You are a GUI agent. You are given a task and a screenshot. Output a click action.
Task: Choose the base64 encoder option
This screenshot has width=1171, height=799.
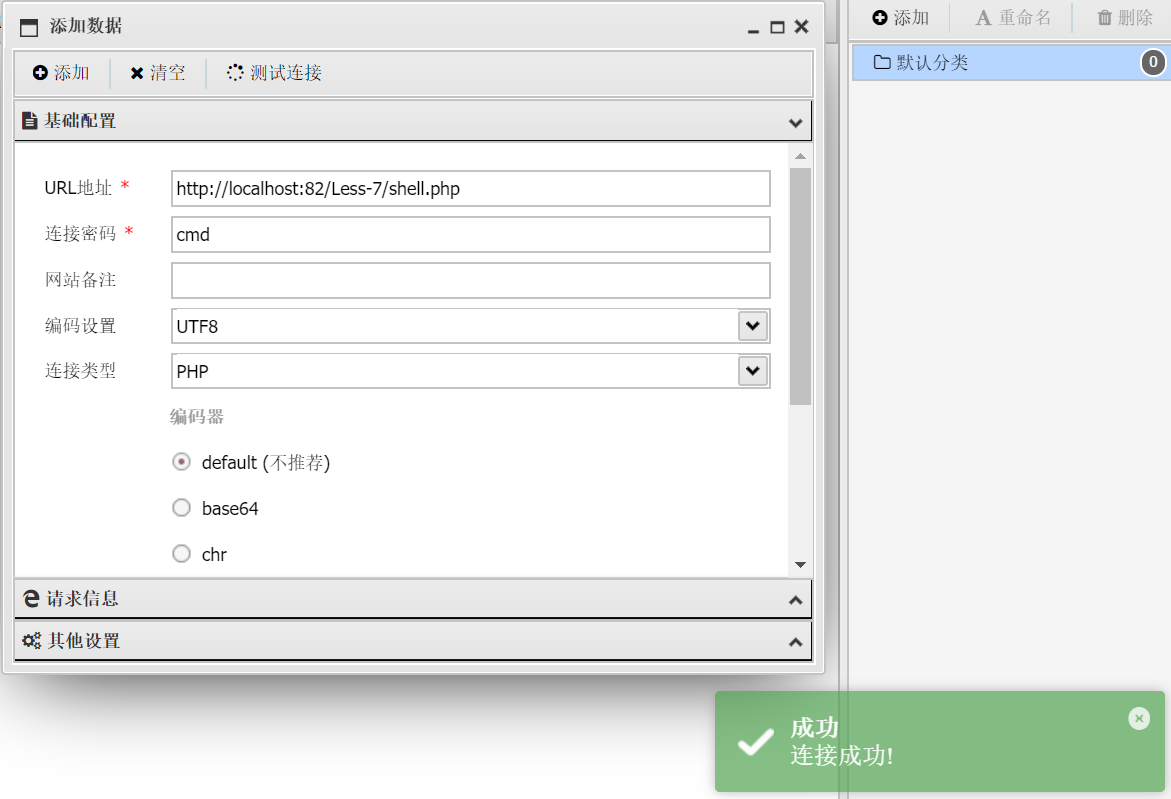(x=182, y=508)
